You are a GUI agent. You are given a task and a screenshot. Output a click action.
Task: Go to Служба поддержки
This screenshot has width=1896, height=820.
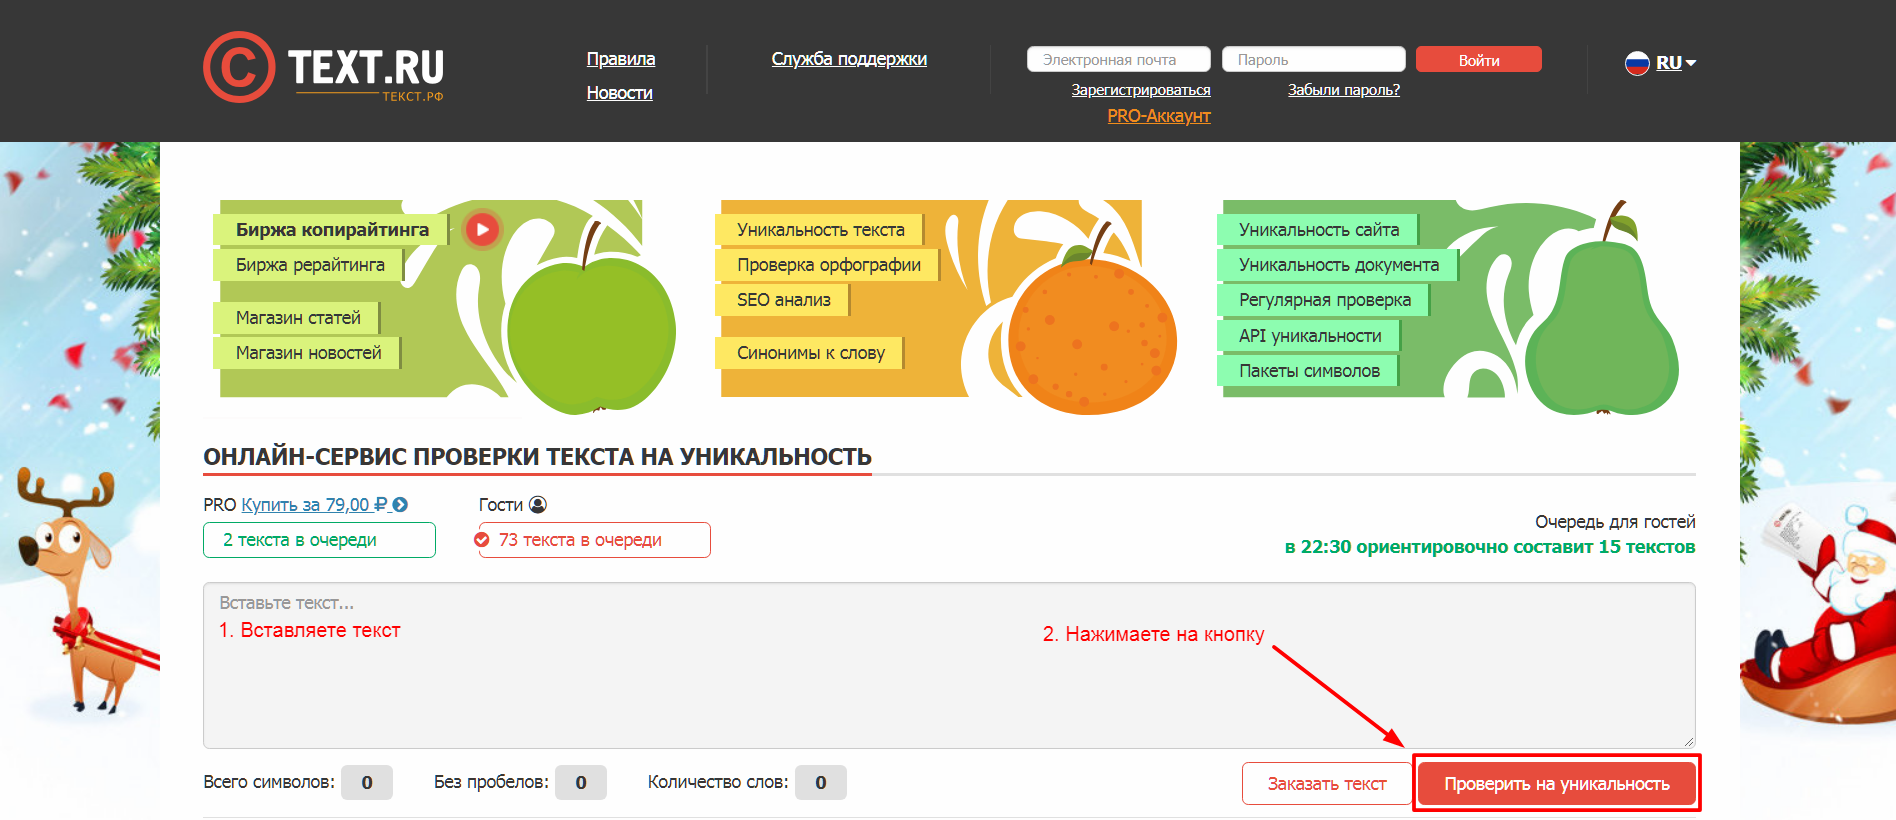[849, 59]
